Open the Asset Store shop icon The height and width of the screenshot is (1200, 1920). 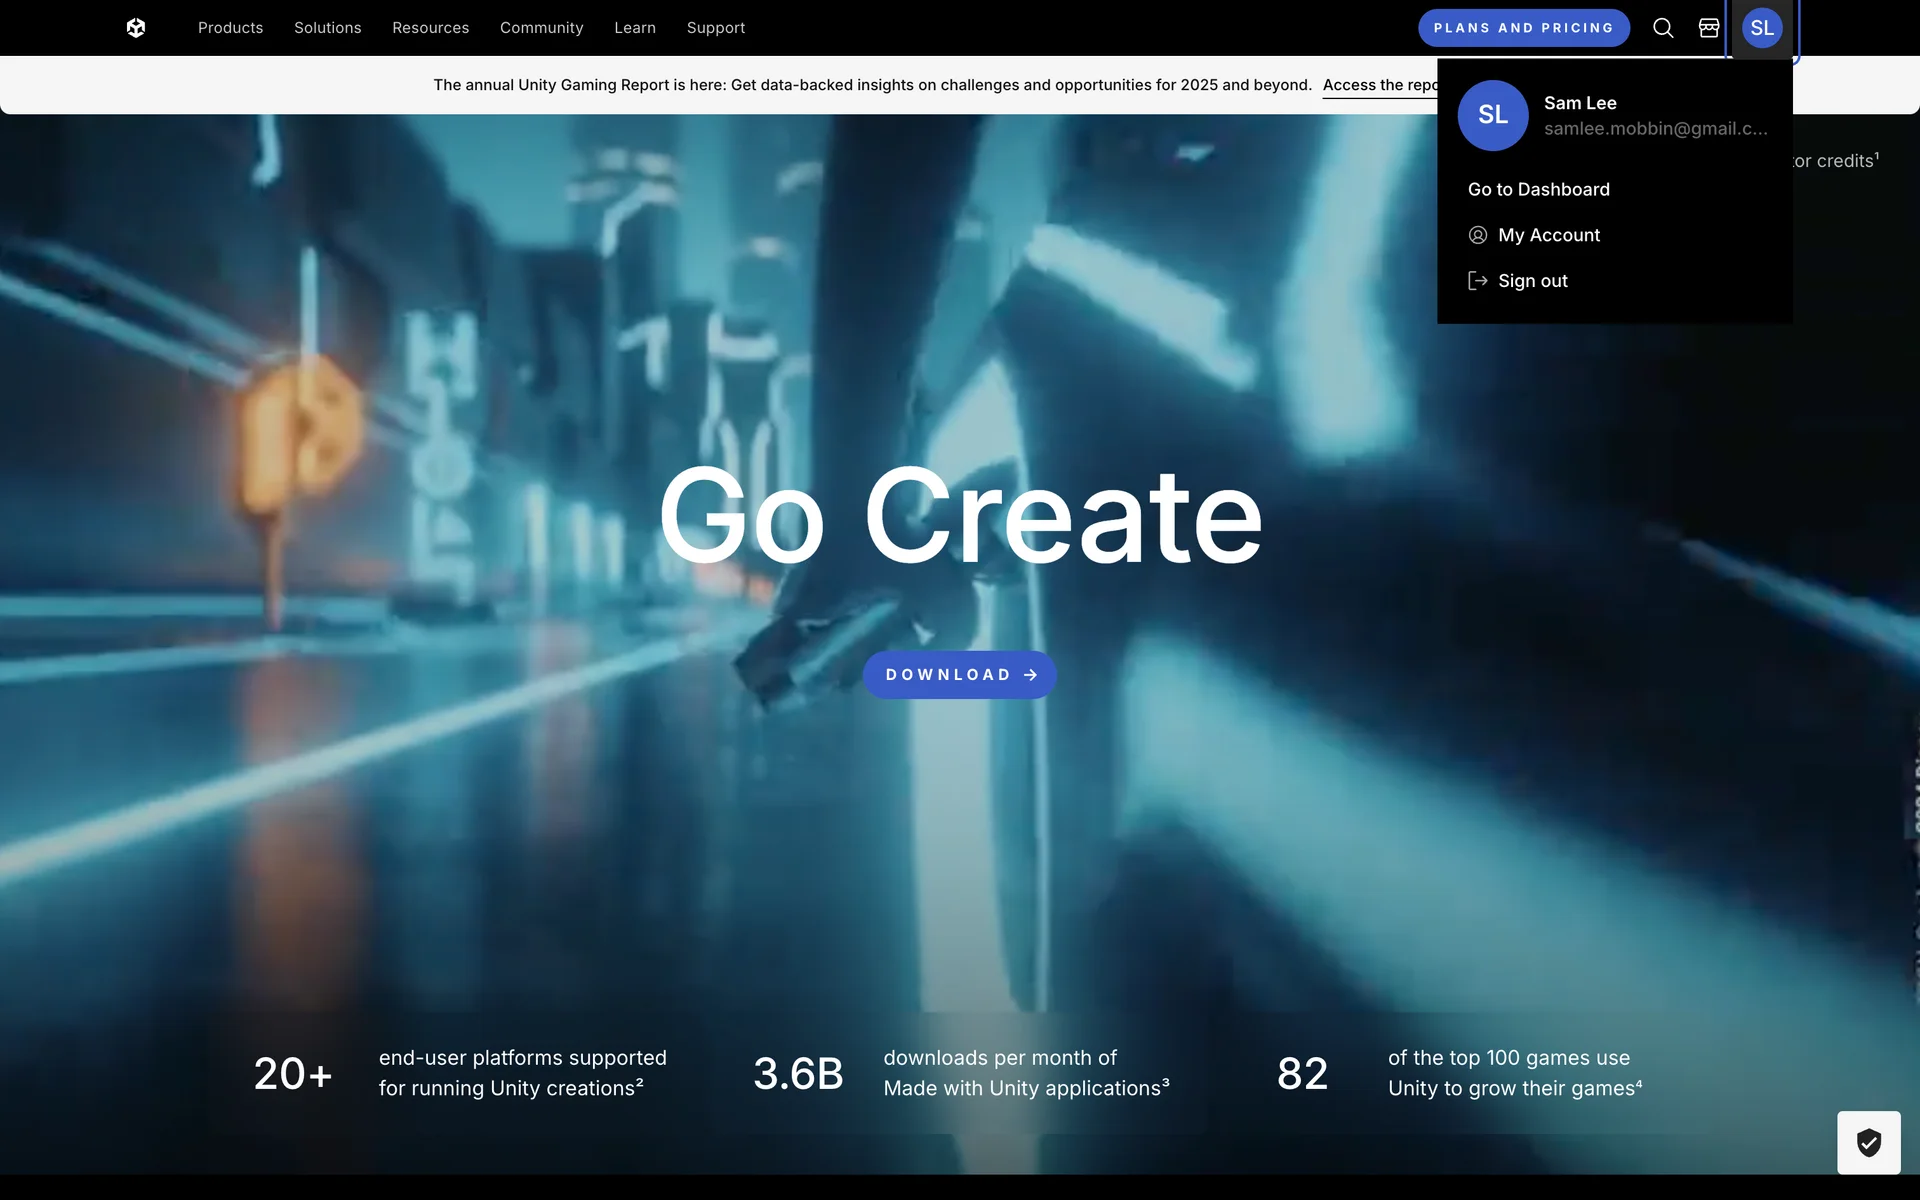pyautogui.click(x=1709, y=28)
